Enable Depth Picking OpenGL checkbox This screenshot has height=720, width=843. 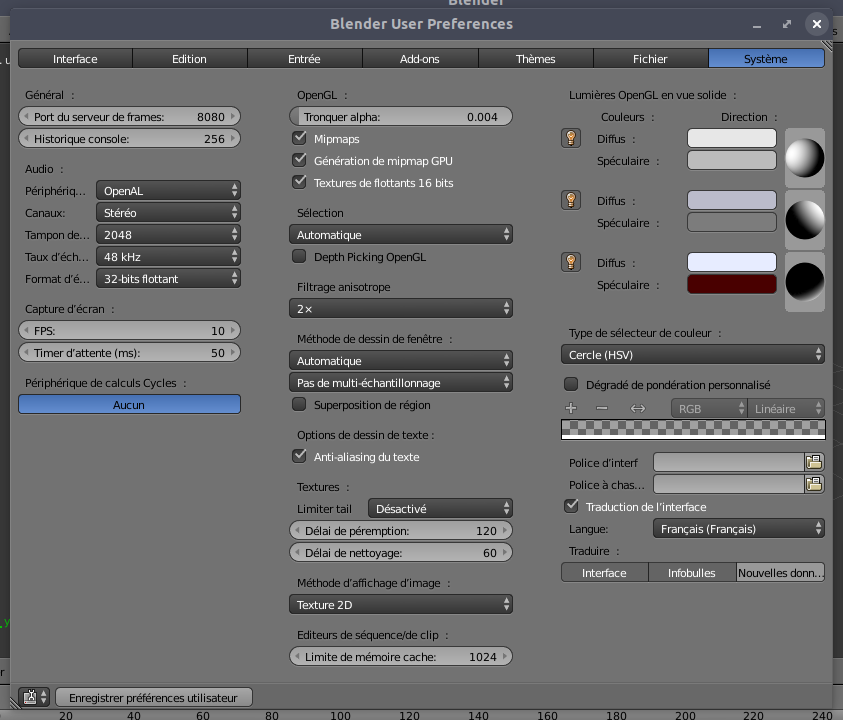pyautogui.click(x=299, y=257)
